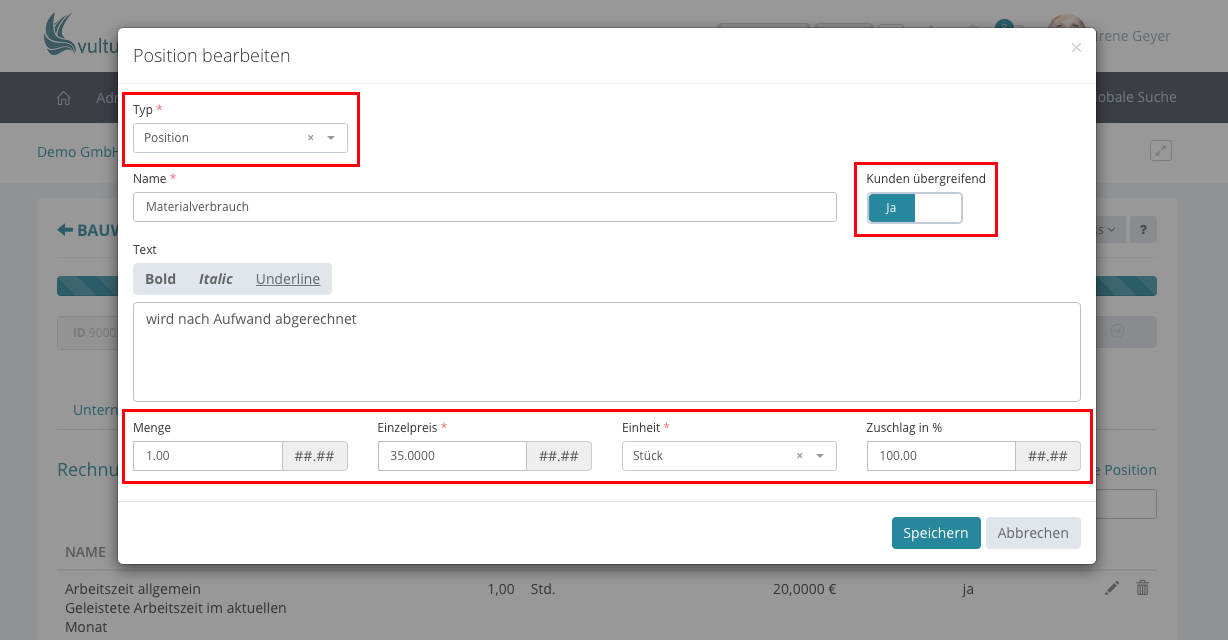Viewport: 1228px width, 640px height.
Task: Click the pencil edit icon for Arbeitszeit allgemein
Action: 1112,589
